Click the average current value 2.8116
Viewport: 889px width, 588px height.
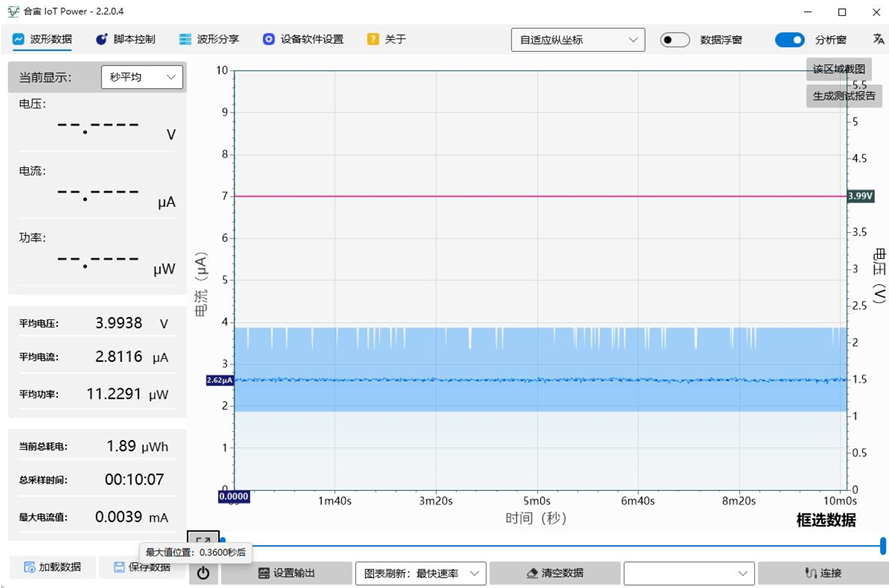pos(118,357)
